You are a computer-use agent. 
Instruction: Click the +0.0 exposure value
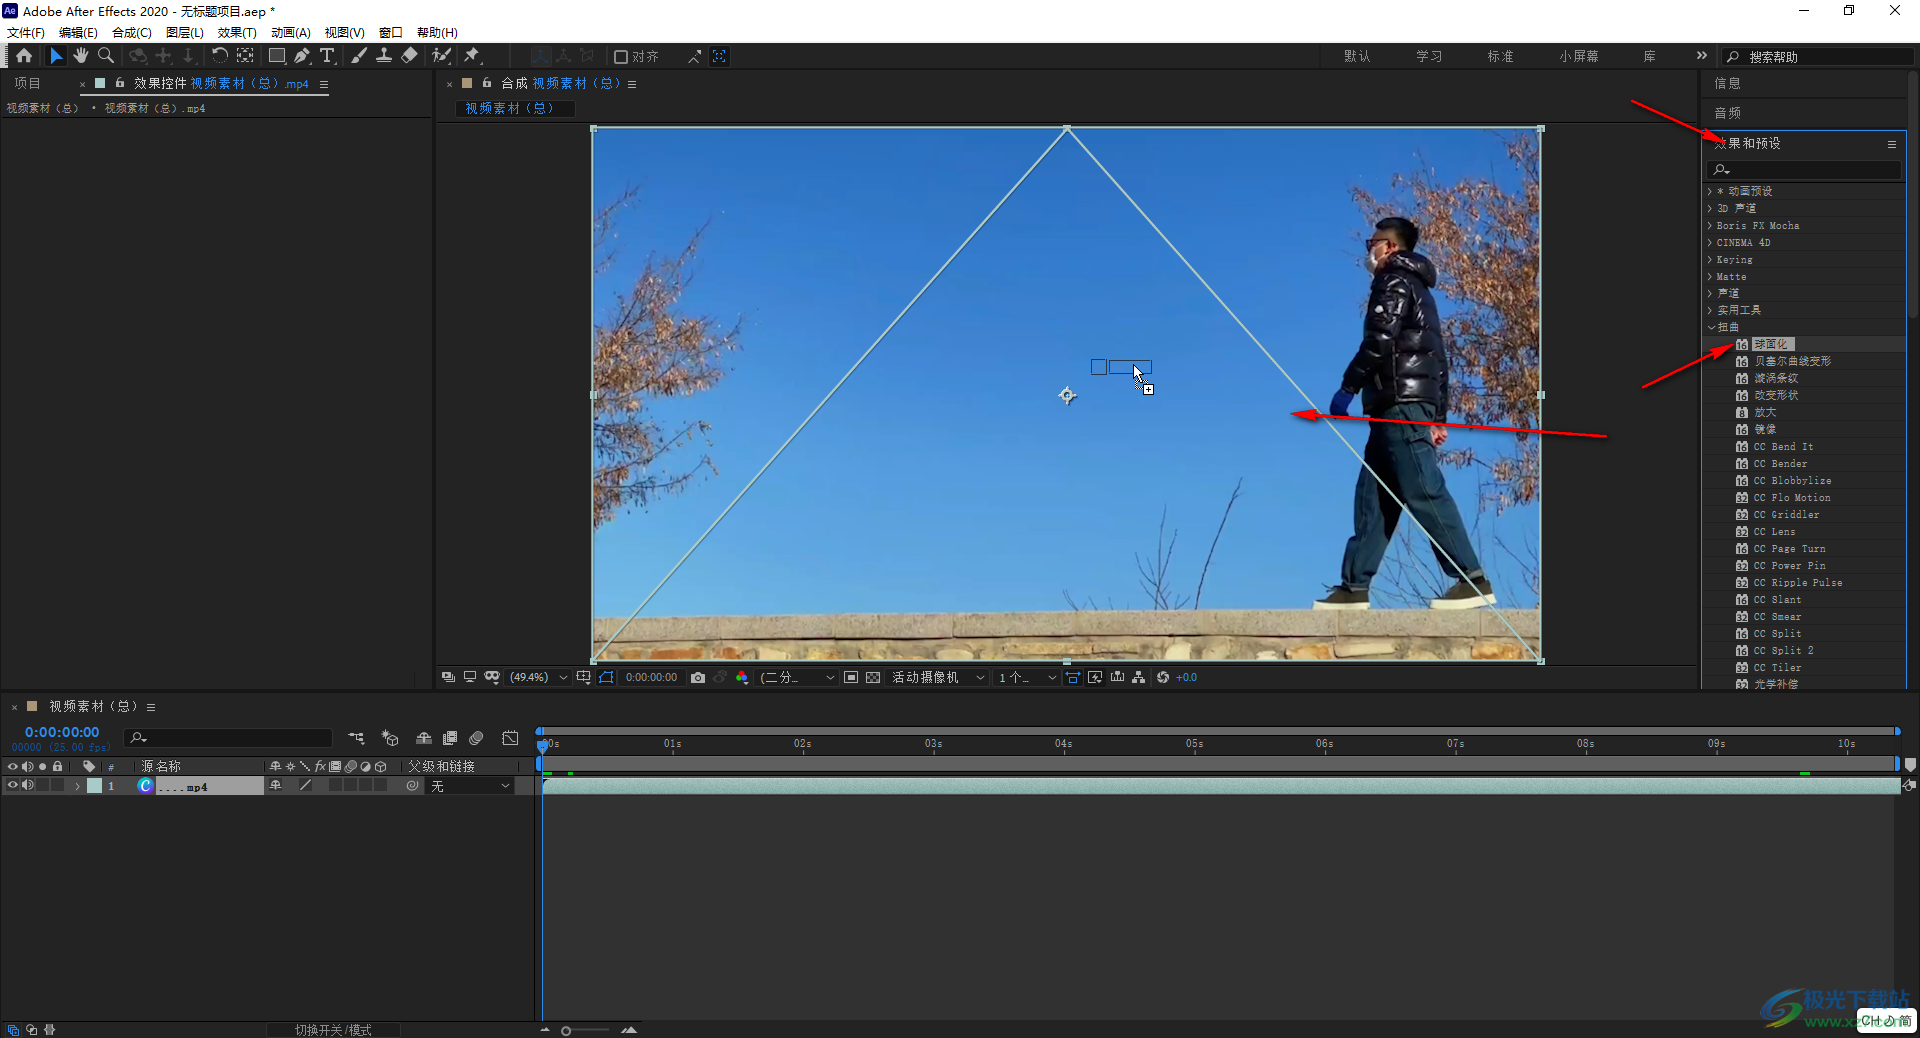pyautogui.click(x=1187, y=677)
